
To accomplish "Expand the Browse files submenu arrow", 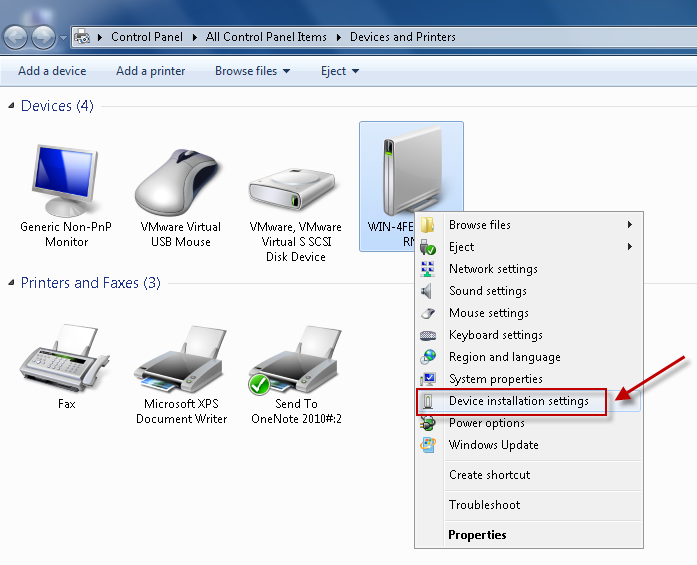I will click(x=629, y=225).
